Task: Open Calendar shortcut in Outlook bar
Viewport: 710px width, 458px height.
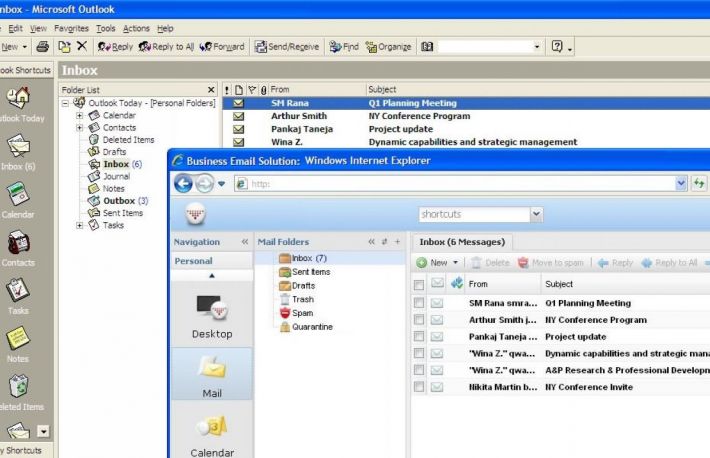Action: pos(18,195)
